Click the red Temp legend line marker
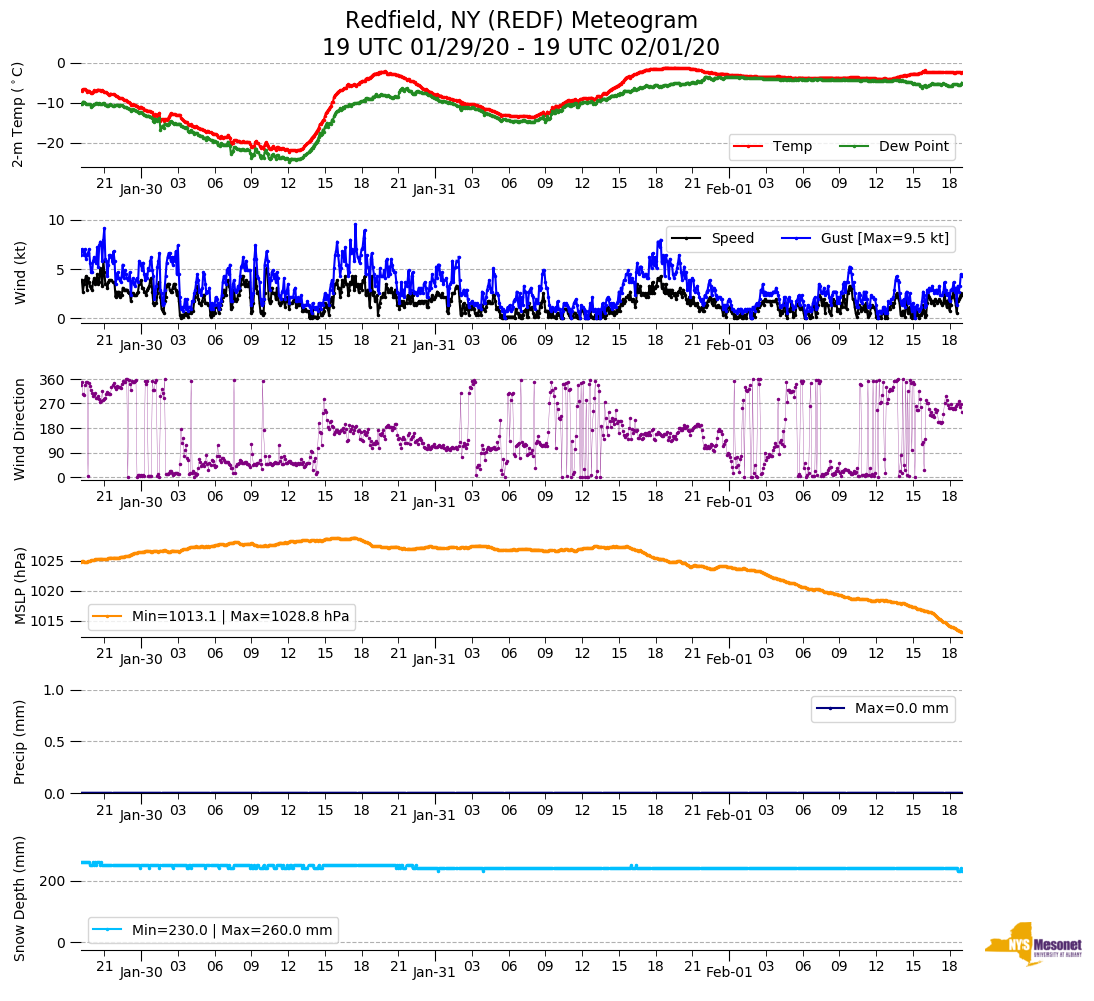The height and width of the screenshot is (1001, 1094). (x=747, y=147)
